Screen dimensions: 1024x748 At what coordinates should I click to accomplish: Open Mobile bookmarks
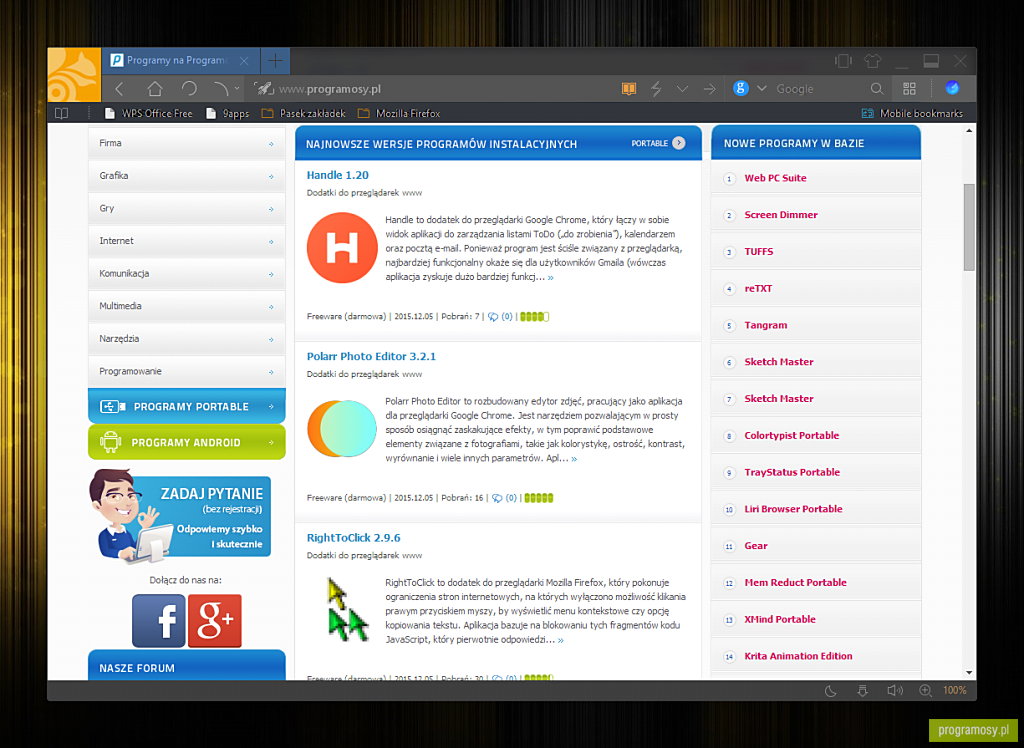[912, 114]
